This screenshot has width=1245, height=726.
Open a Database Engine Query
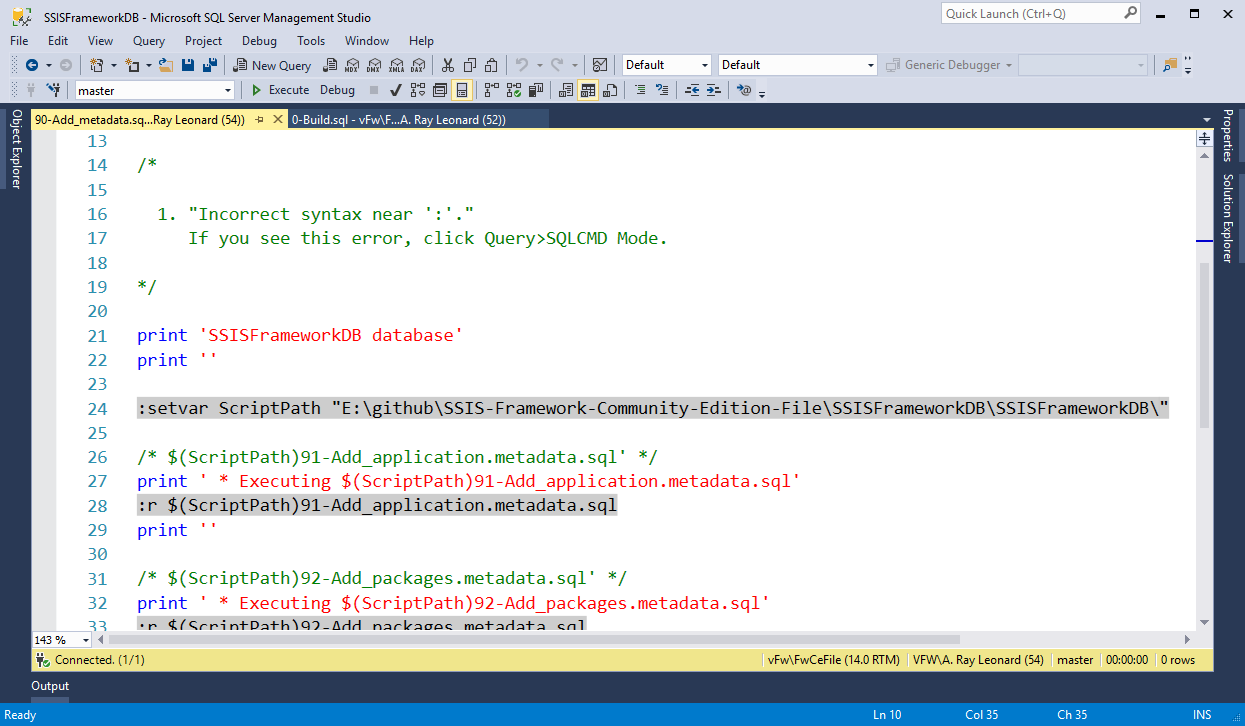(x=329, y=65)
